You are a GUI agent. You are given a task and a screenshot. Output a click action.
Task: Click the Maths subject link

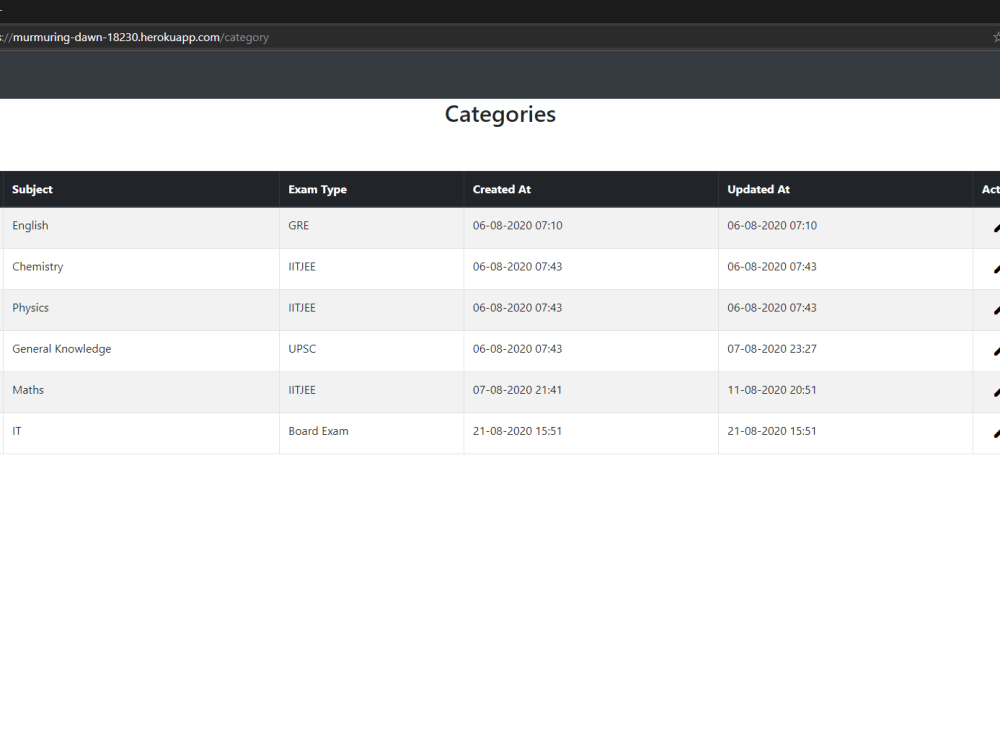(x=27, y=389)
